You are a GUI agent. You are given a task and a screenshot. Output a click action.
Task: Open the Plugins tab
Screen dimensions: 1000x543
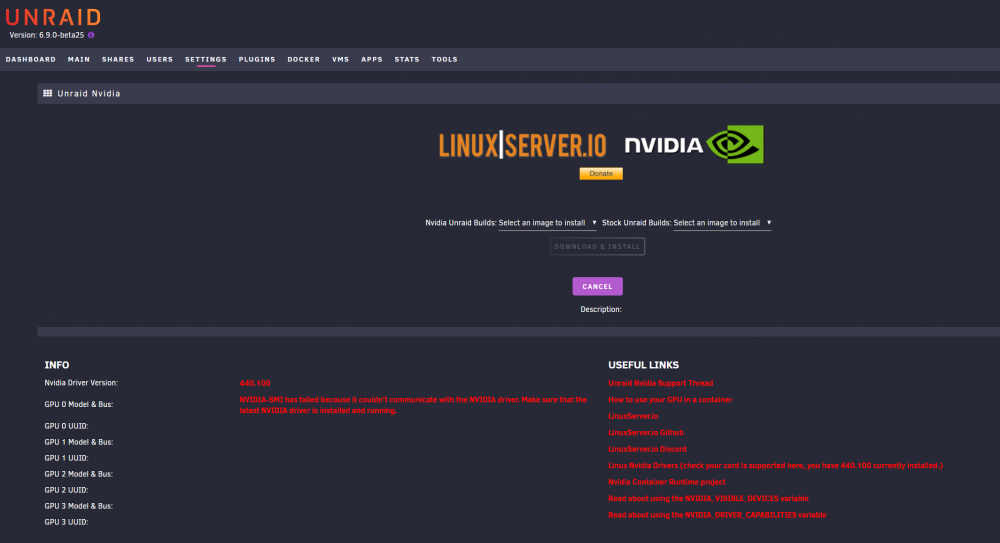257,59
